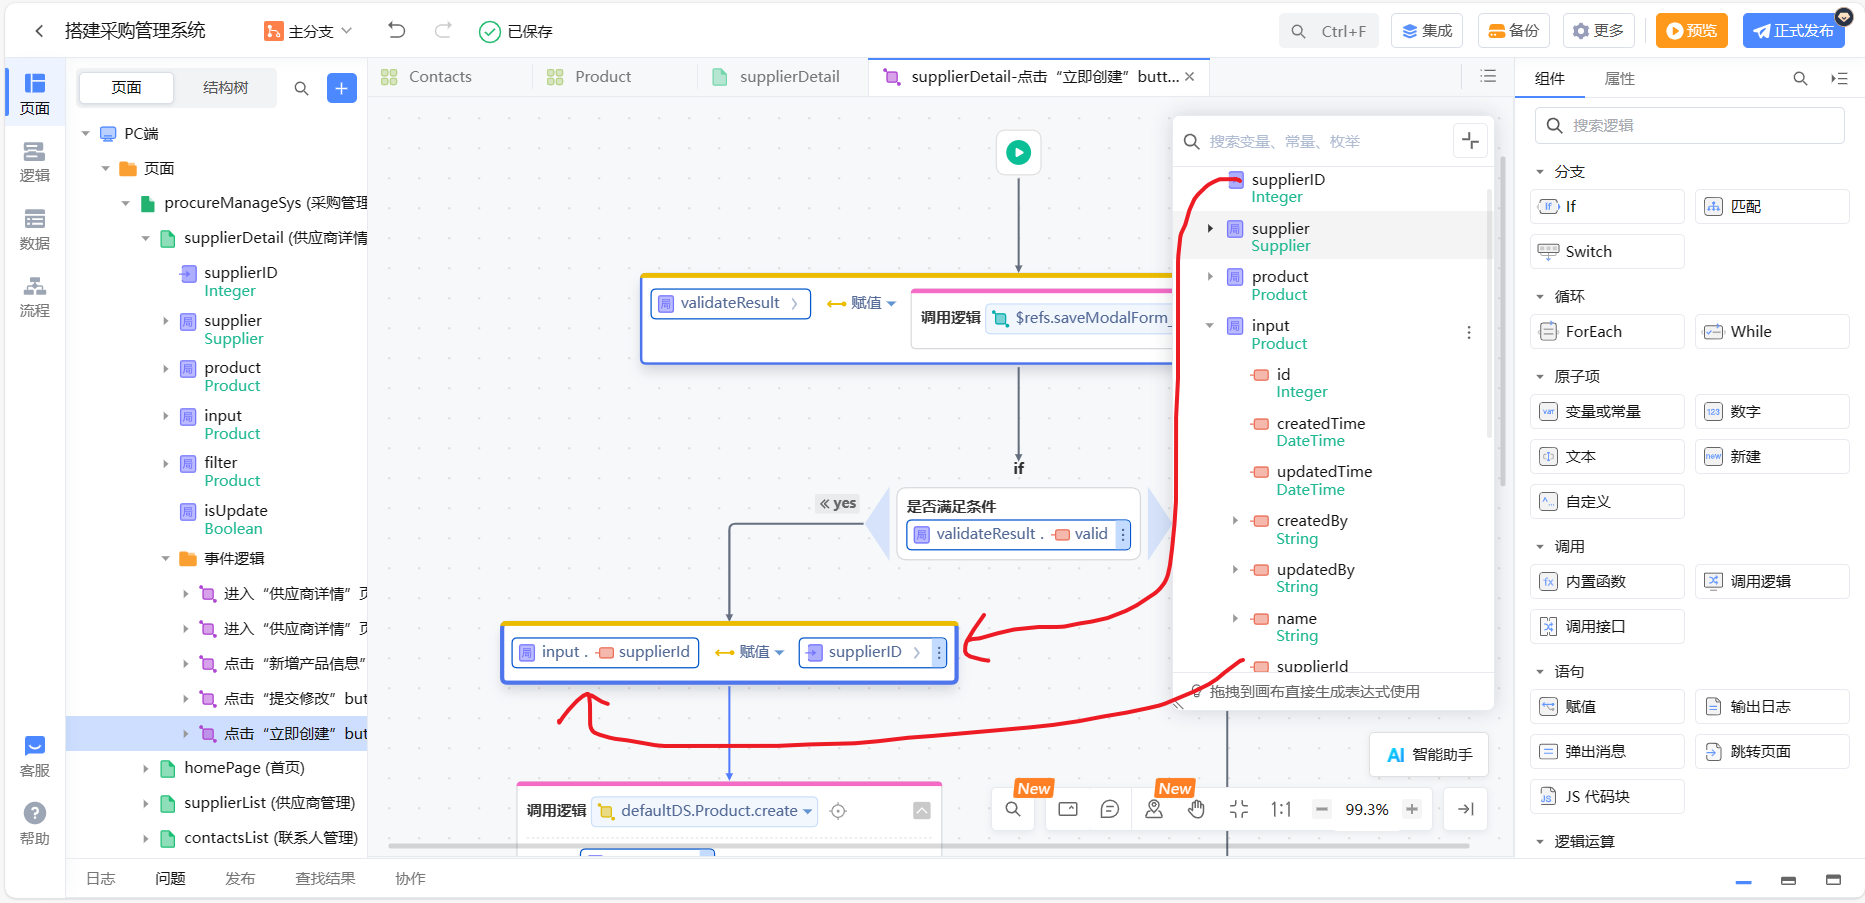The image size is (1865, 903).
Task: Open the 流程 process sidebar panel
Action: coord(35,297)
